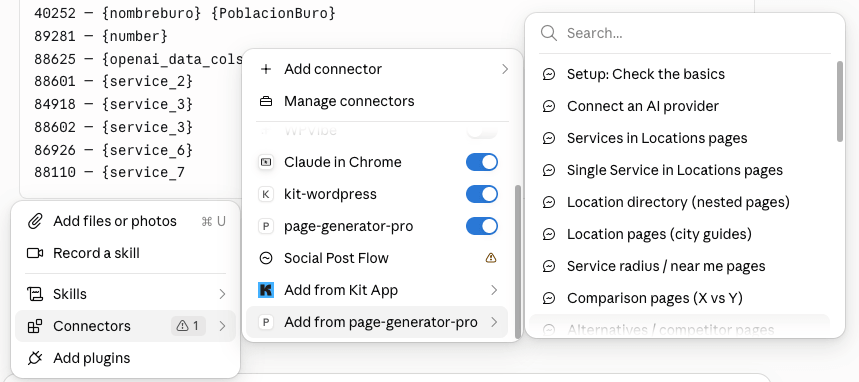The height and width of the screenshot is (382, 859).
Task: Turn off the page-generator-pro toggle
Action: pyautogui.click(x=482, y=226)
